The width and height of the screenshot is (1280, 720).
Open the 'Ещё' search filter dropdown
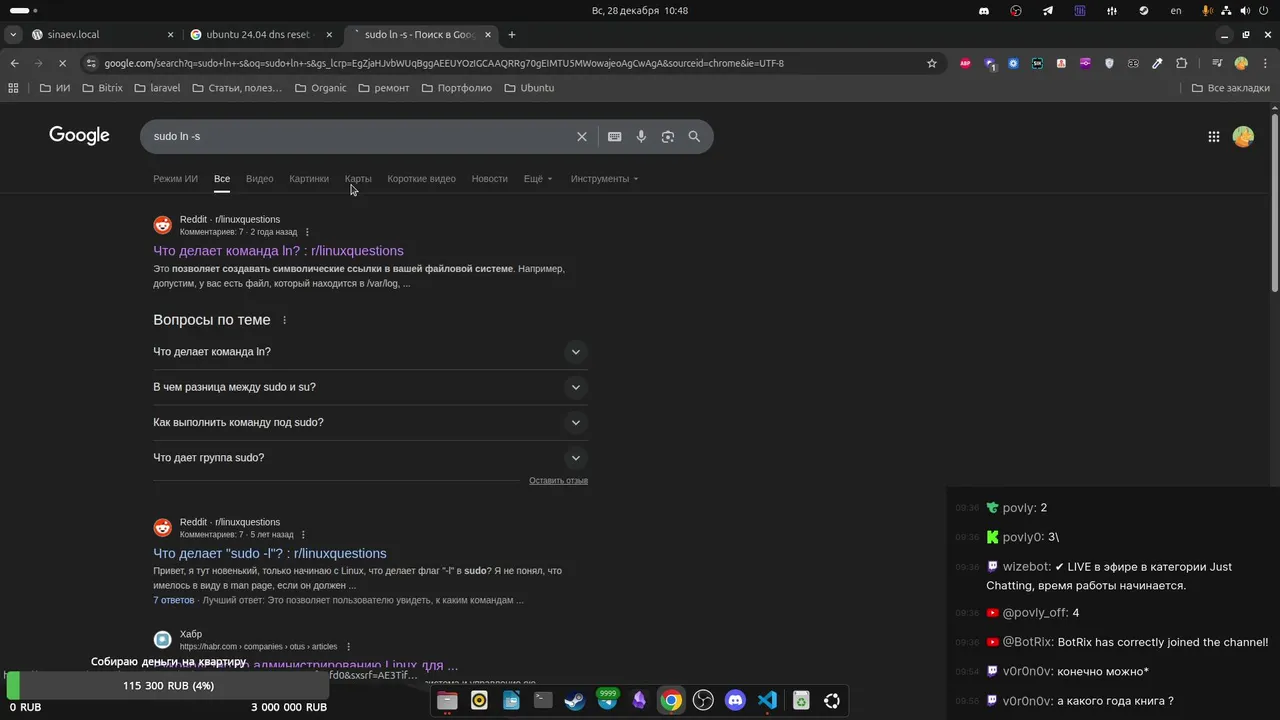point(538,179)
